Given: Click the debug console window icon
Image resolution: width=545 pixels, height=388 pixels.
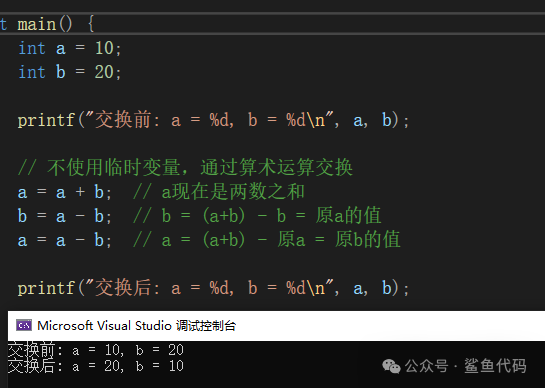Looking at the screenshot, I should 24,325.
